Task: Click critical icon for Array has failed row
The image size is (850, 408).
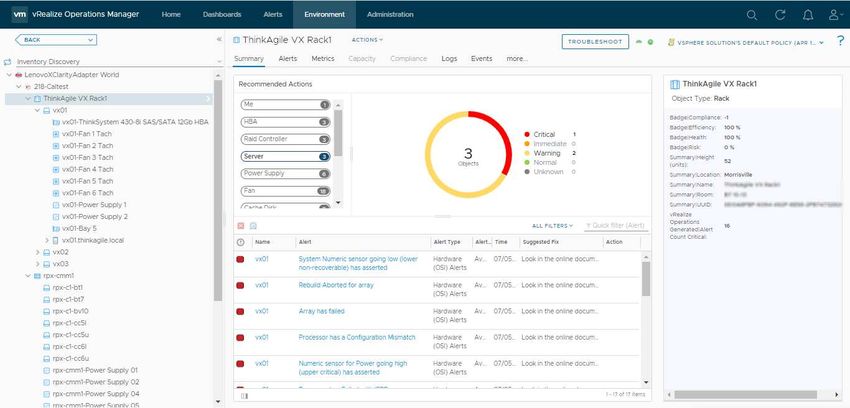Action: pyautogui.click(x=240, y=312)
